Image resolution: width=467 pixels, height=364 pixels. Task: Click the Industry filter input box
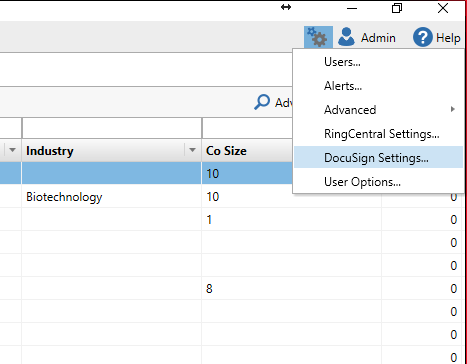(x=112, y=128)
